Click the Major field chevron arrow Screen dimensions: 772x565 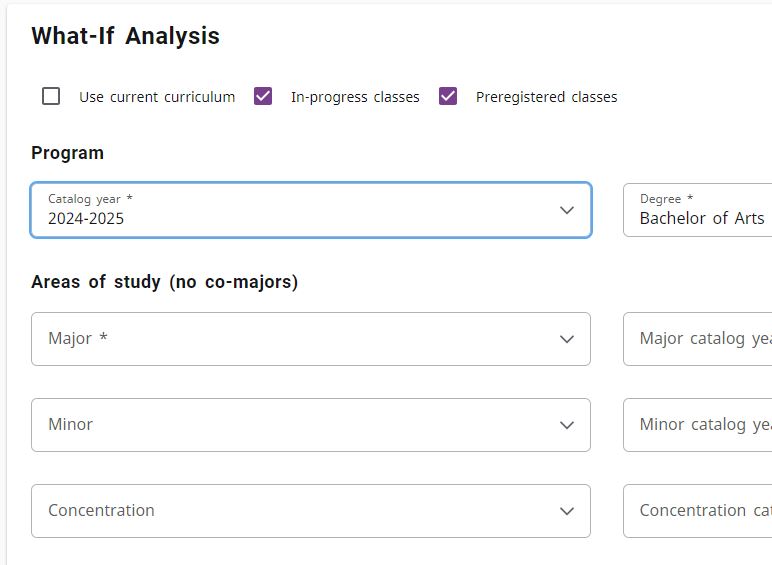coord(567,339)
